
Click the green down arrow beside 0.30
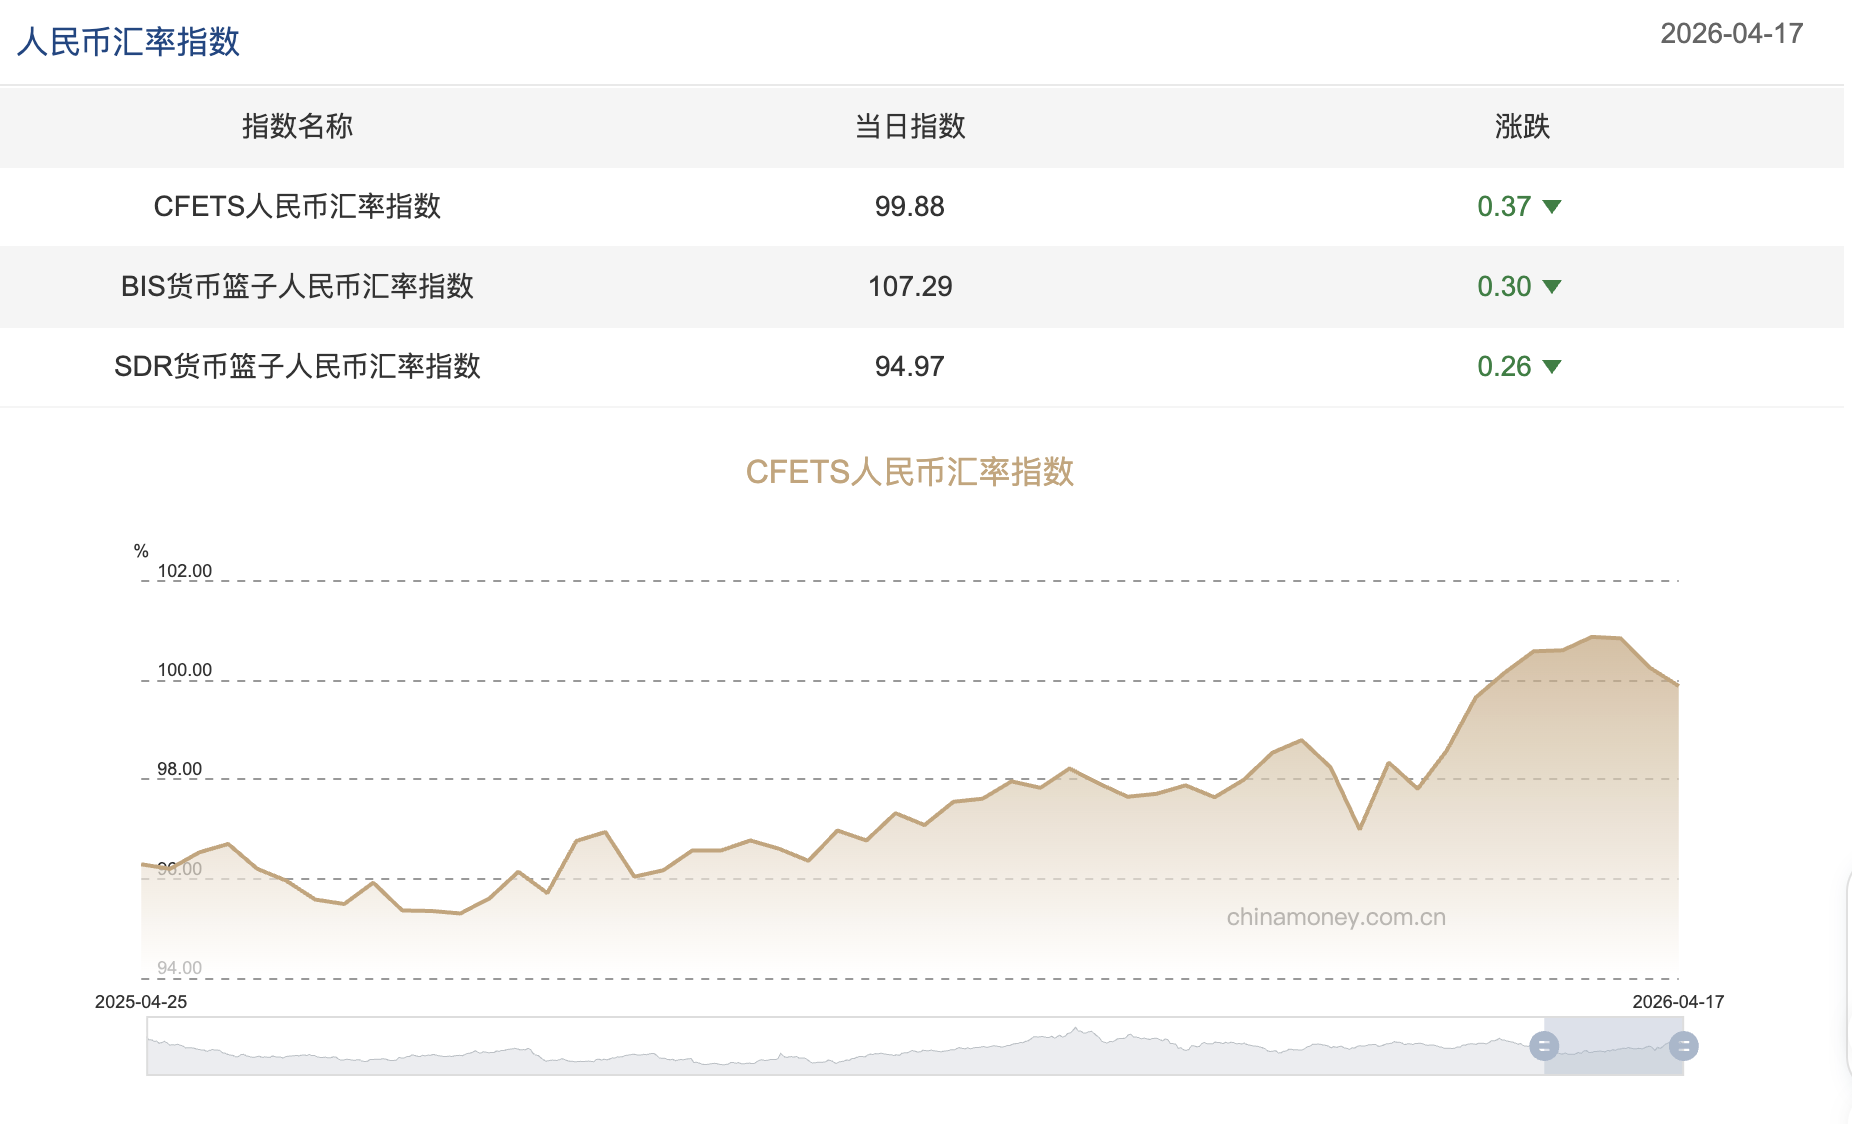pyautogui.click(x=1553, y=287)
